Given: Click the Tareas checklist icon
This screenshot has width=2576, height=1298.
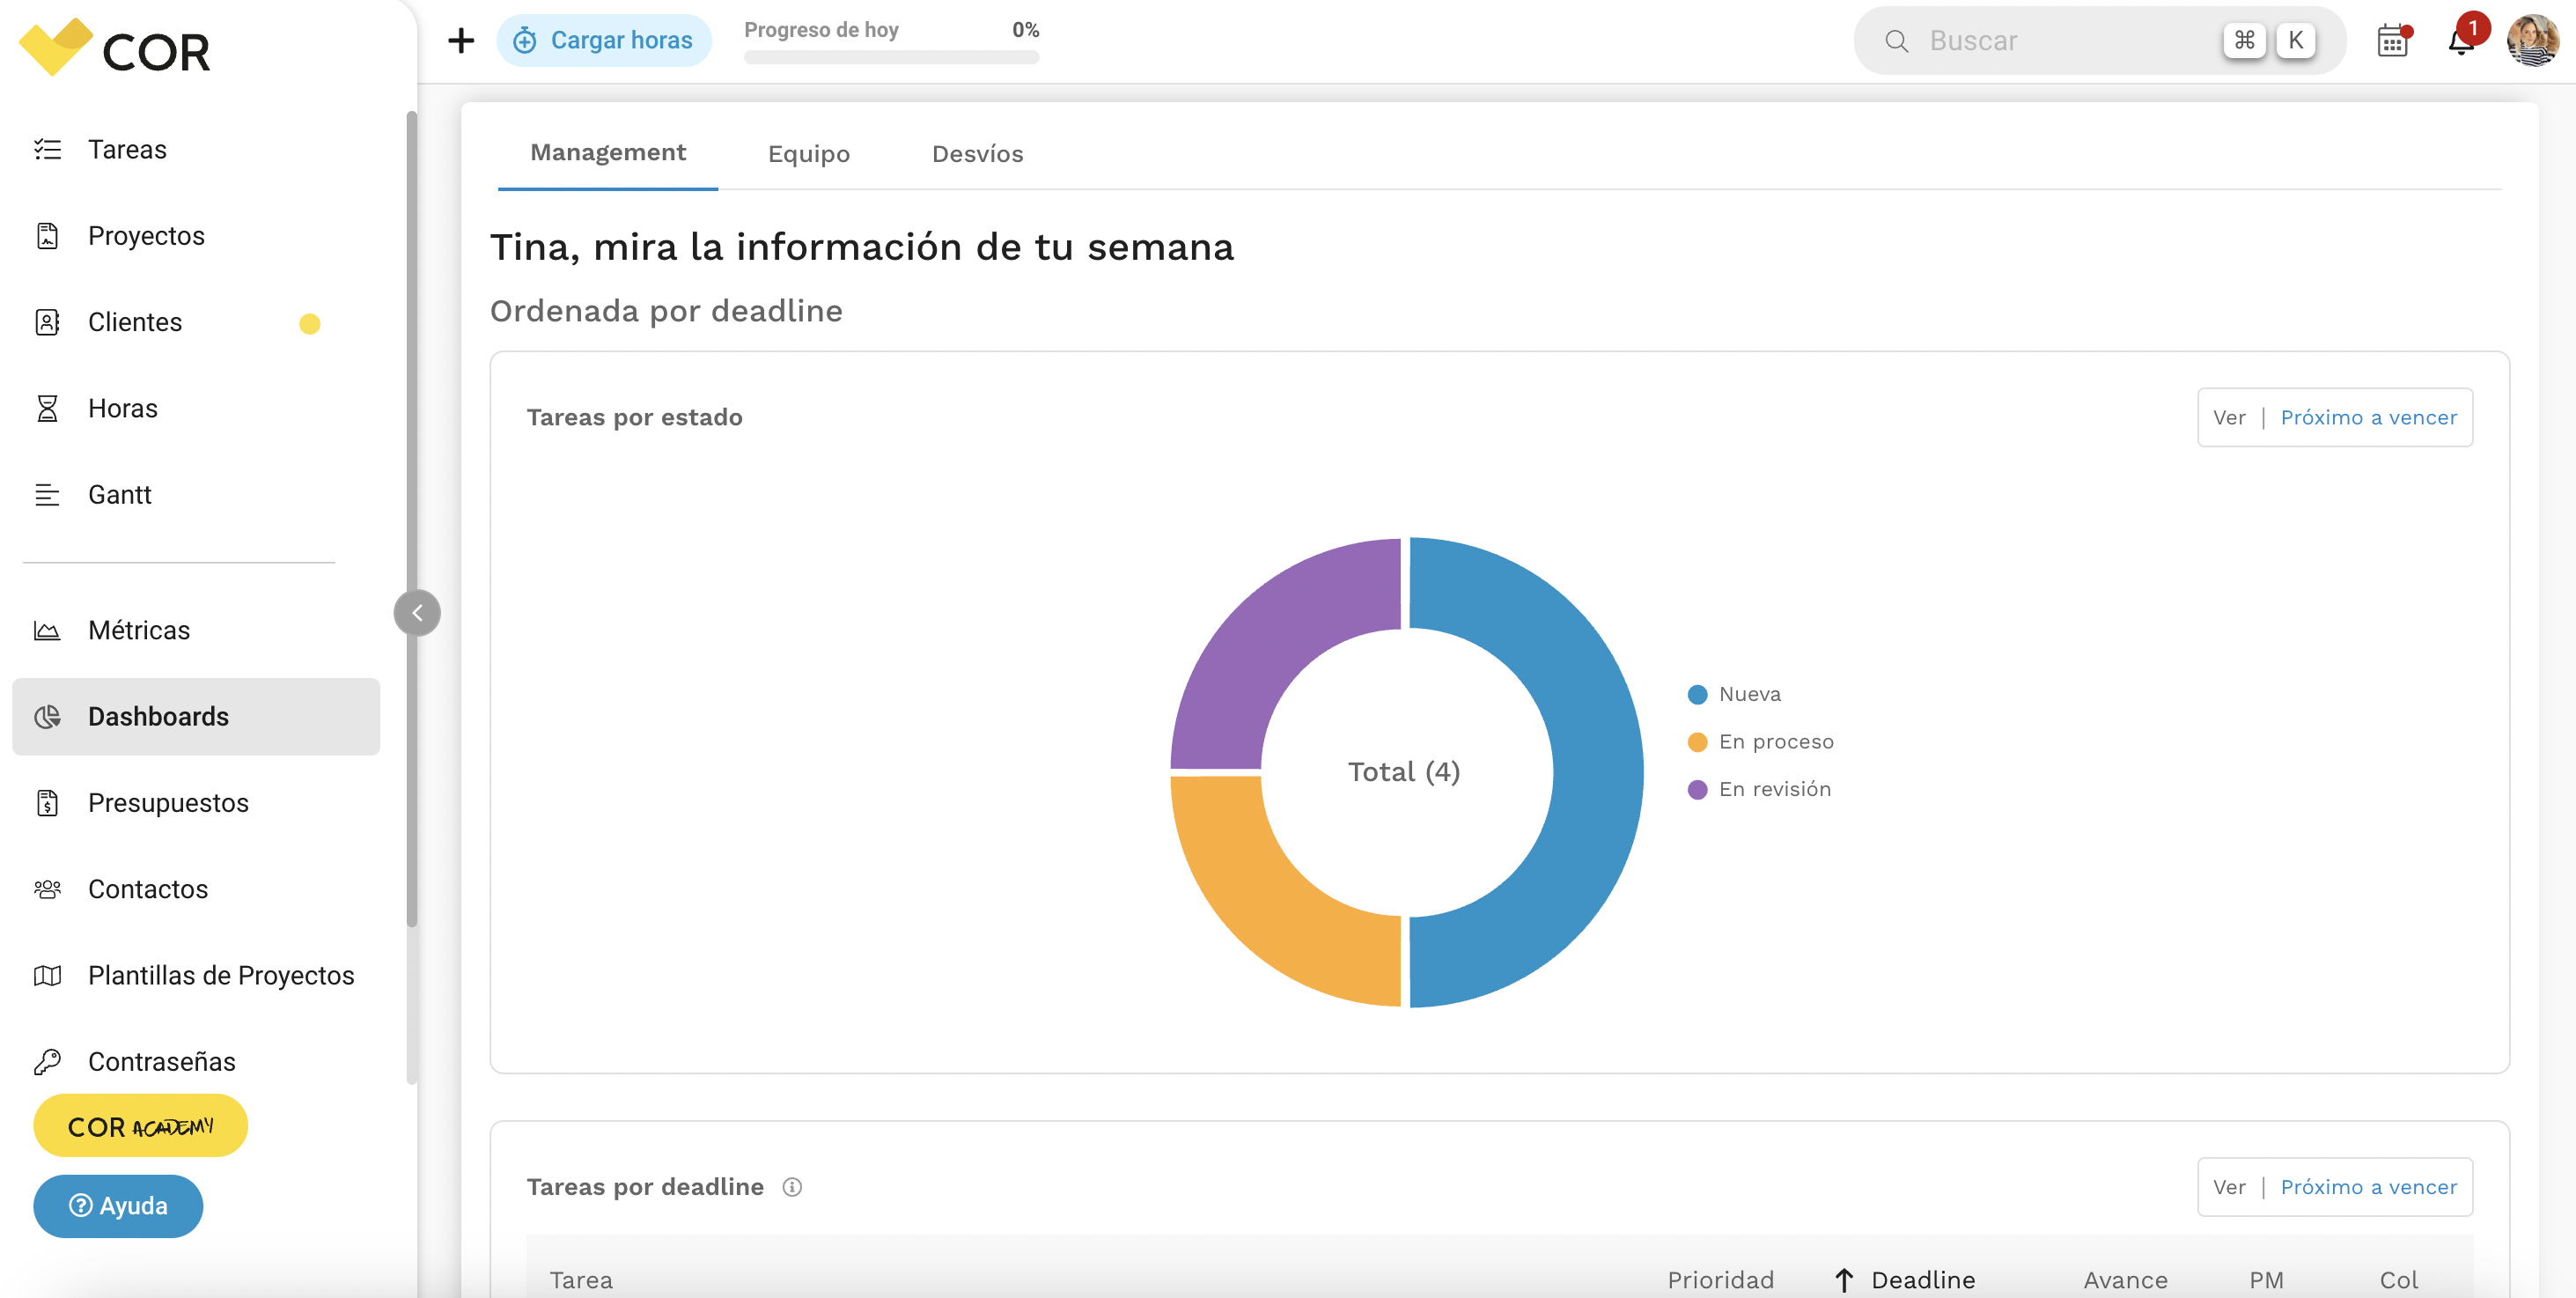Looking at the screenshot, I should (47, 150).
